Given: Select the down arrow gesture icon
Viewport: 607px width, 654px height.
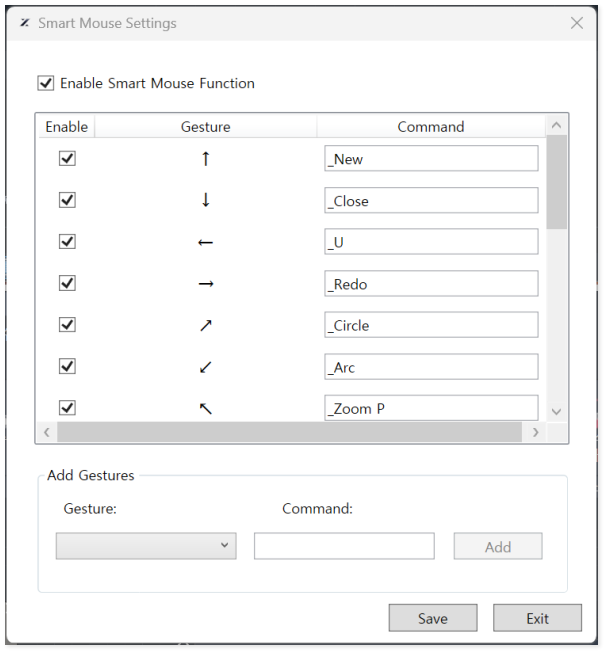Looking at the screenshot, I should tap(206, 200).
